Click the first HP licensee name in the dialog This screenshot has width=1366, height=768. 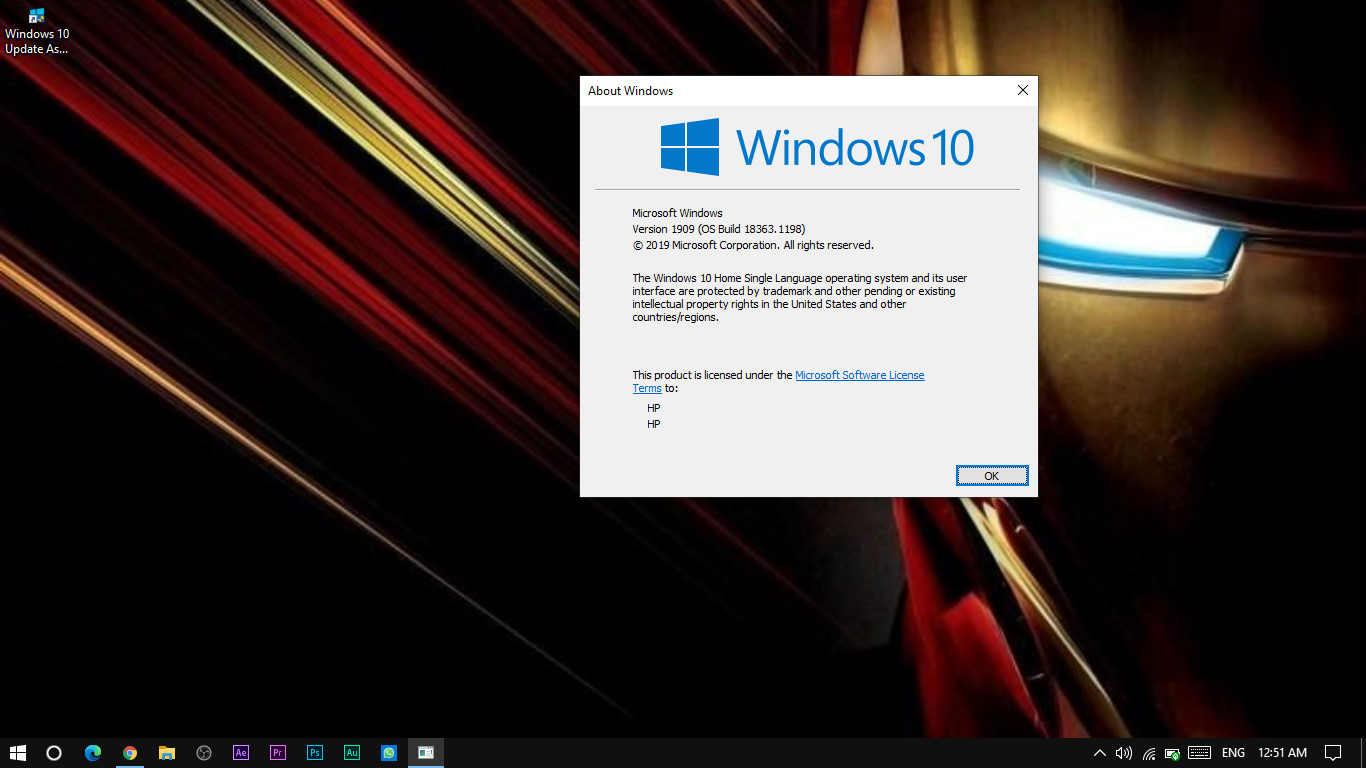(653, 408)
